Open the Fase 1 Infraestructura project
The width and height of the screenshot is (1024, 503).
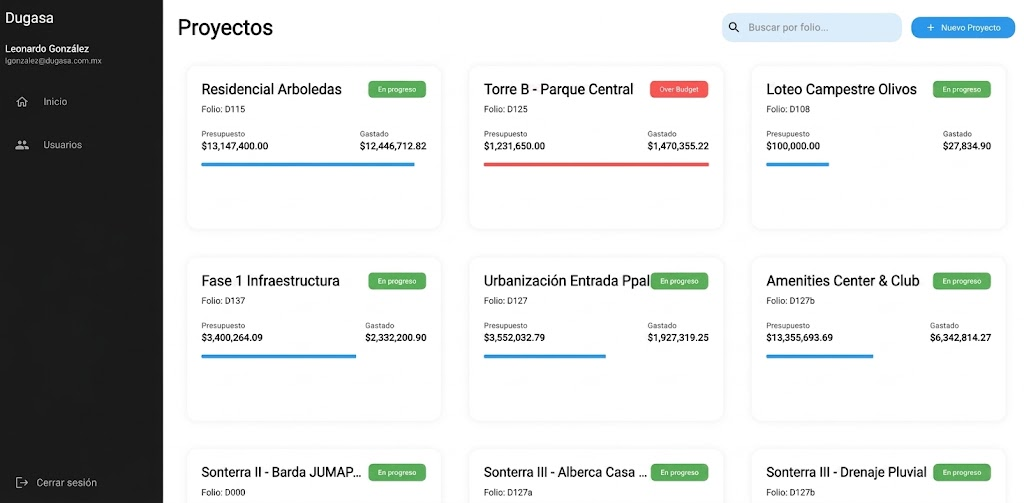tap(270, 281)
